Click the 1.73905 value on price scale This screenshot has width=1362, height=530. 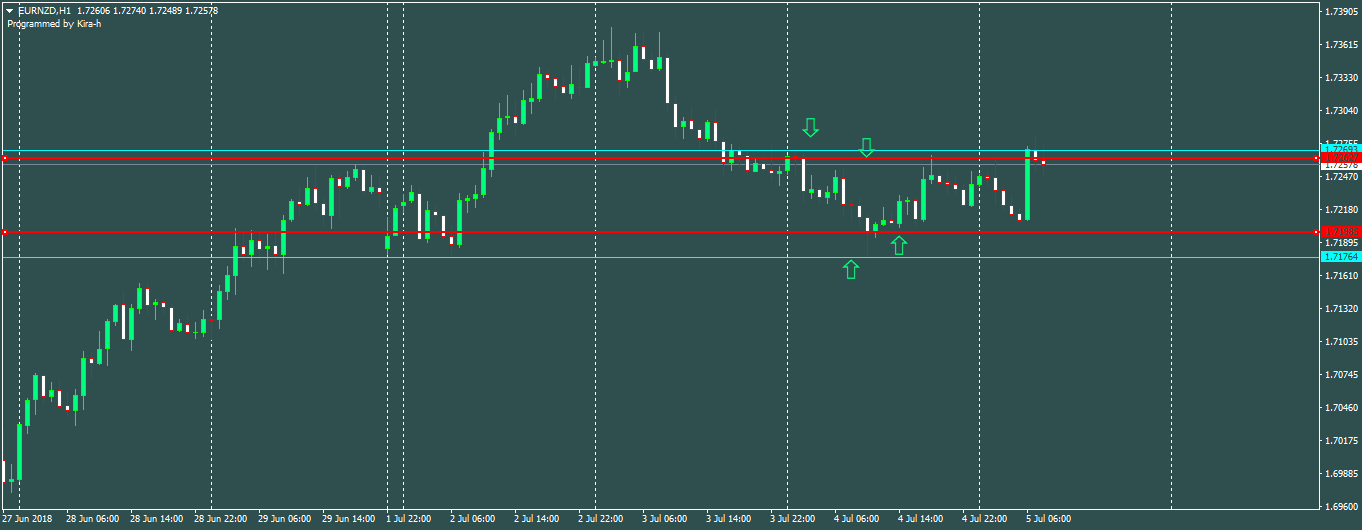pos(1340,12)
